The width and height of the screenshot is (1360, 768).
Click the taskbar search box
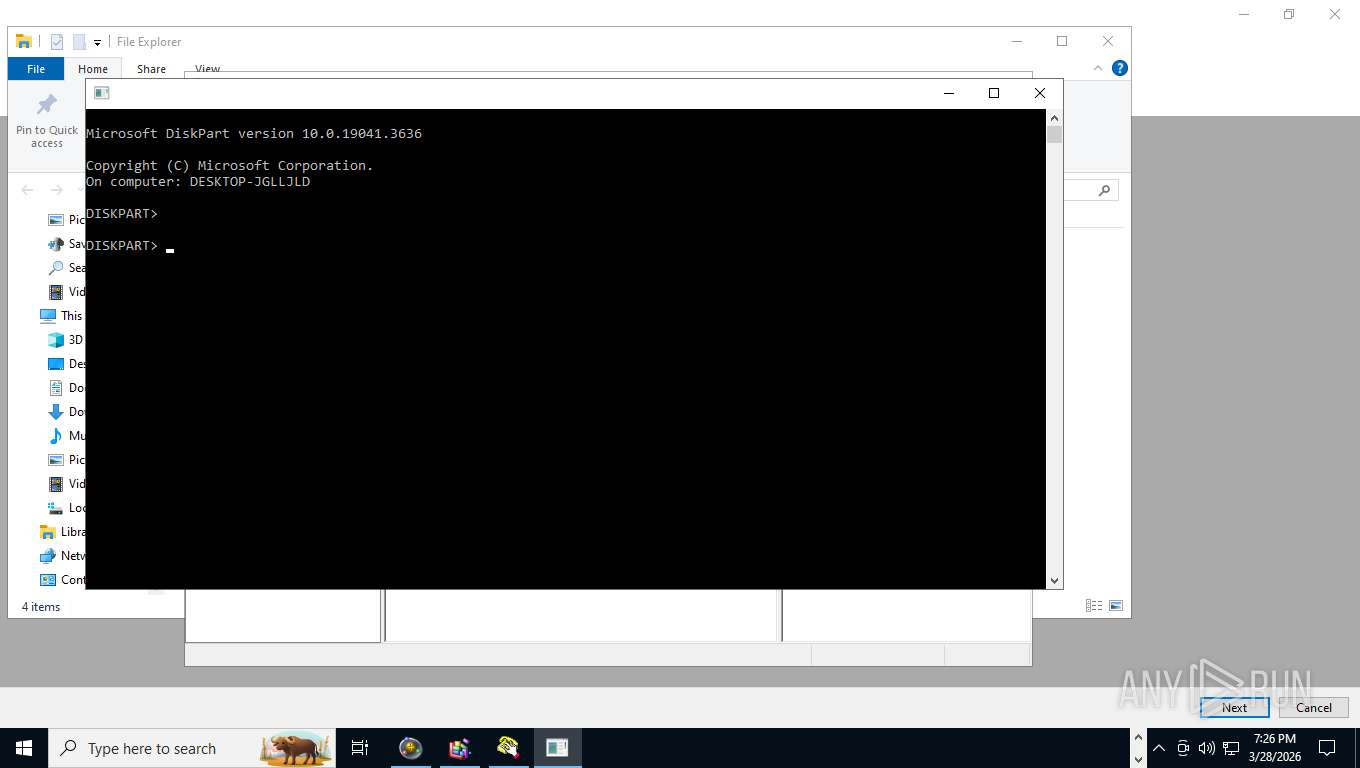192,748
